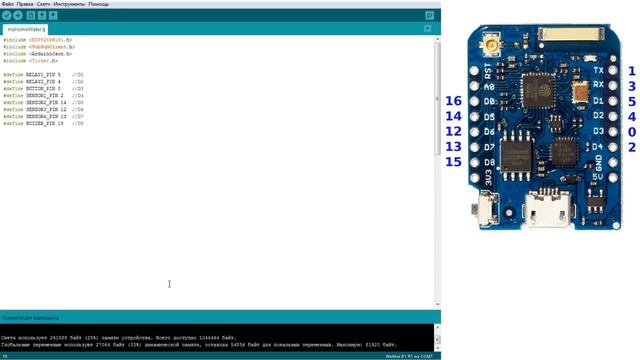Viewport: 640px width, 360px height.
Task: Open the Файл menu
Action: pos(7,4)
